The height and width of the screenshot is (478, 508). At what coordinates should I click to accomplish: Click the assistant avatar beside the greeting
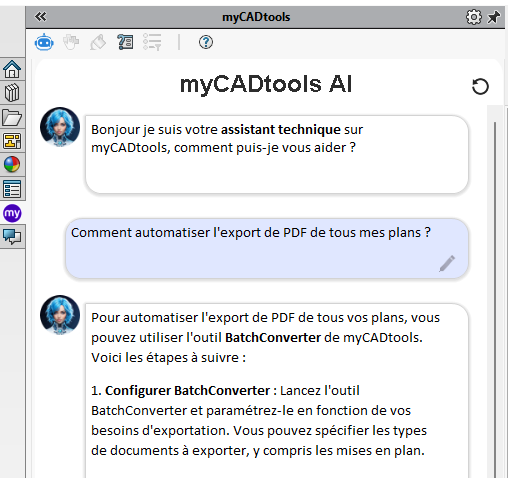pyautogui.click(x=60, y=127)
